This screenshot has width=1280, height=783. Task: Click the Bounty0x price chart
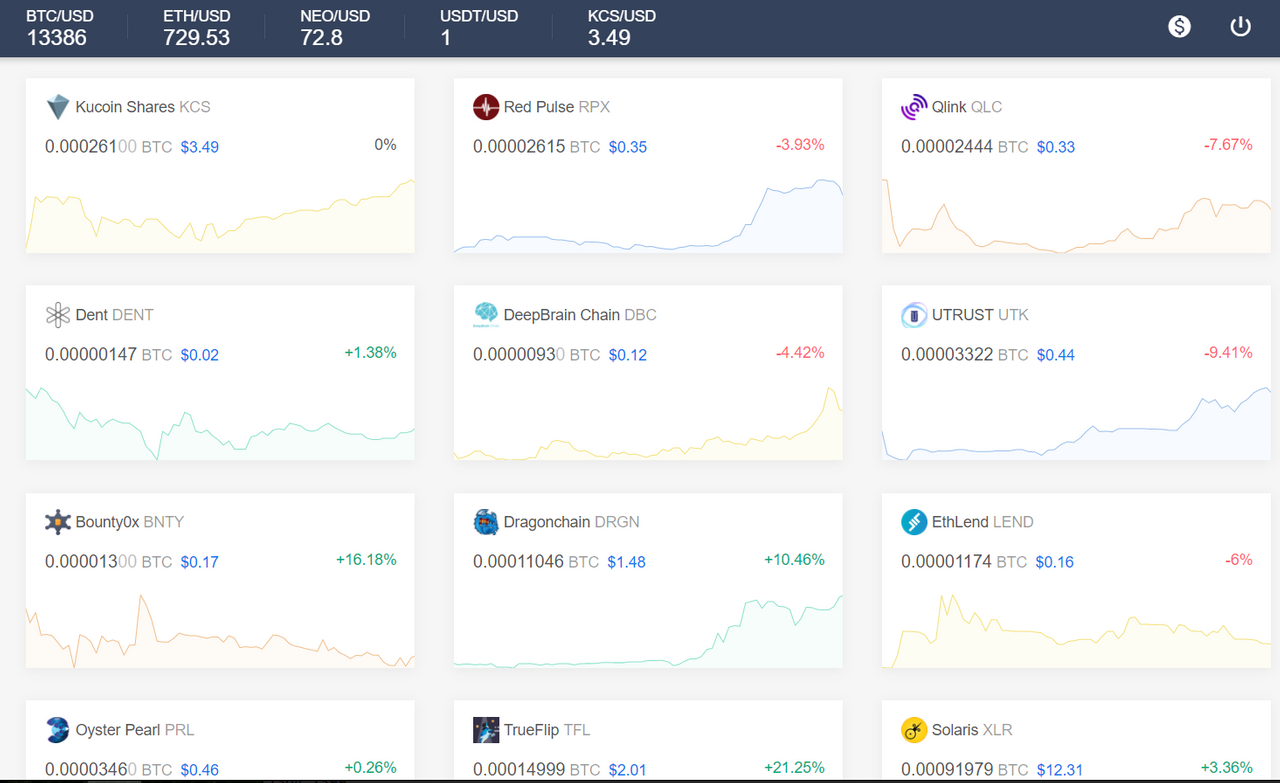tap(220, 630)
